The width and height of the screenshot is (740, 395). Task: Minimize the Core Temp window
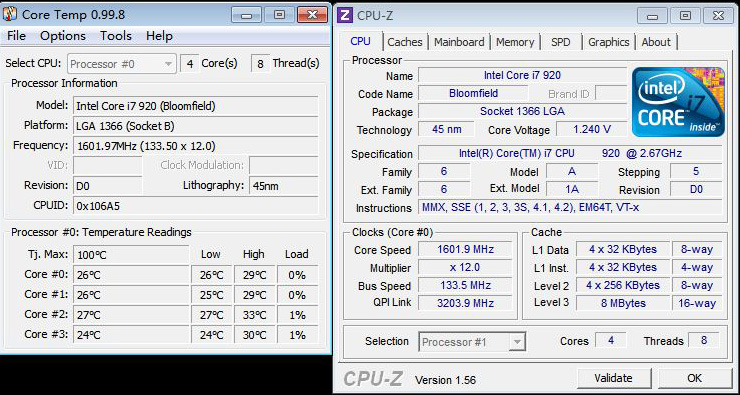245,15
